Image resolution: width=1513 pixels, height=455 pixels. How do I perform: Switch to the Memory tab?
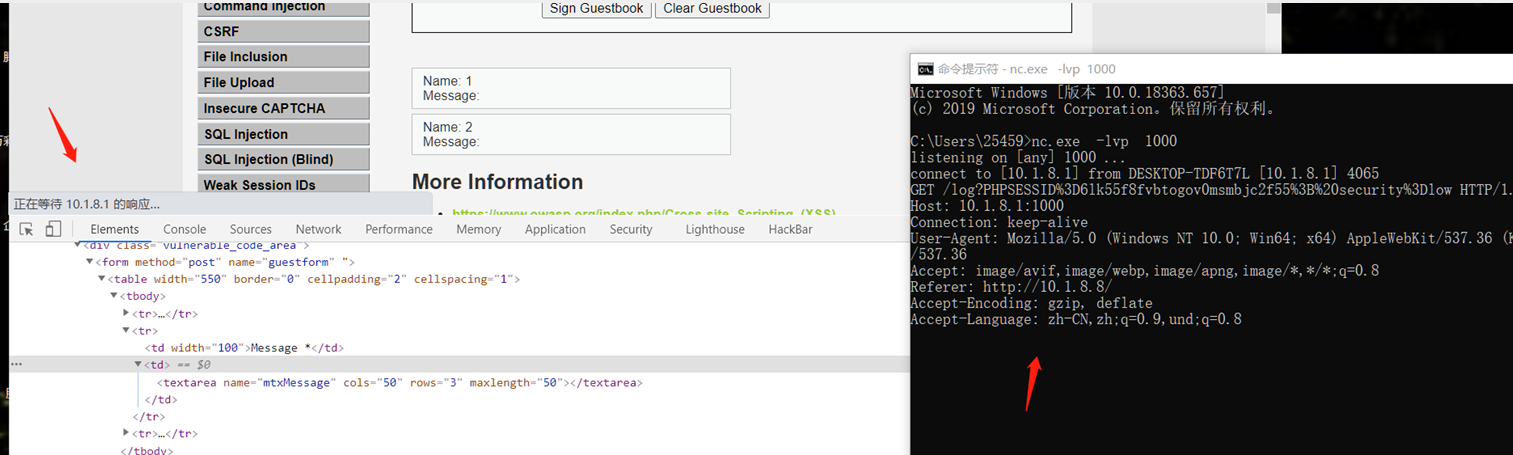478,229
